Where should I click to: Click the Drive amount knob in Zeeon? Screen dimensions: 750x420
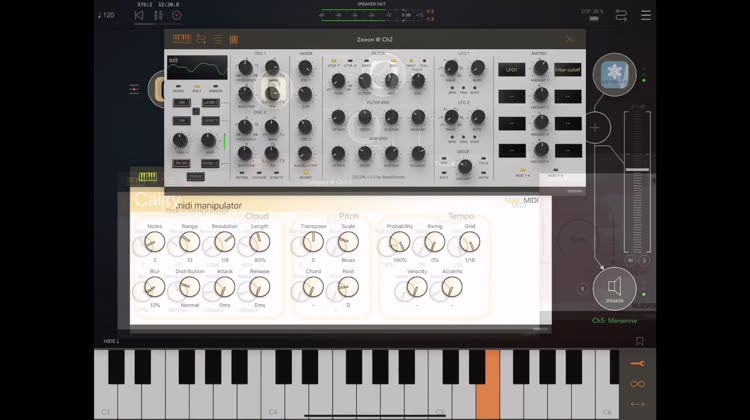pyautogui.click(x=464, y=166)
